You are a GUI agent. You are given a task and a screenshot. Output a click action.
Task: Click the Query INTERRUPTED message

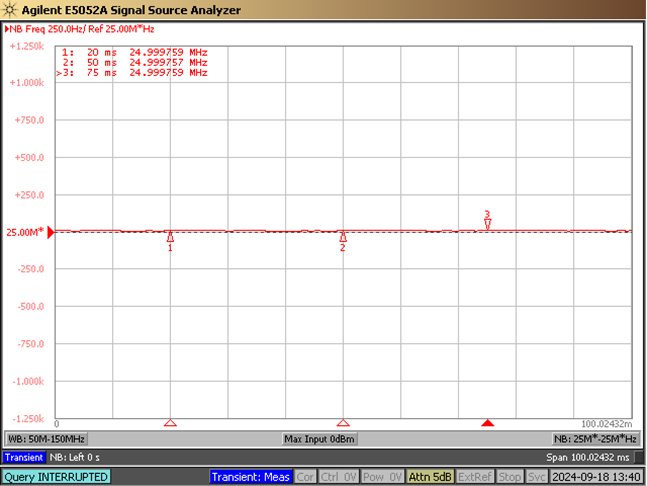click(56, 477)
